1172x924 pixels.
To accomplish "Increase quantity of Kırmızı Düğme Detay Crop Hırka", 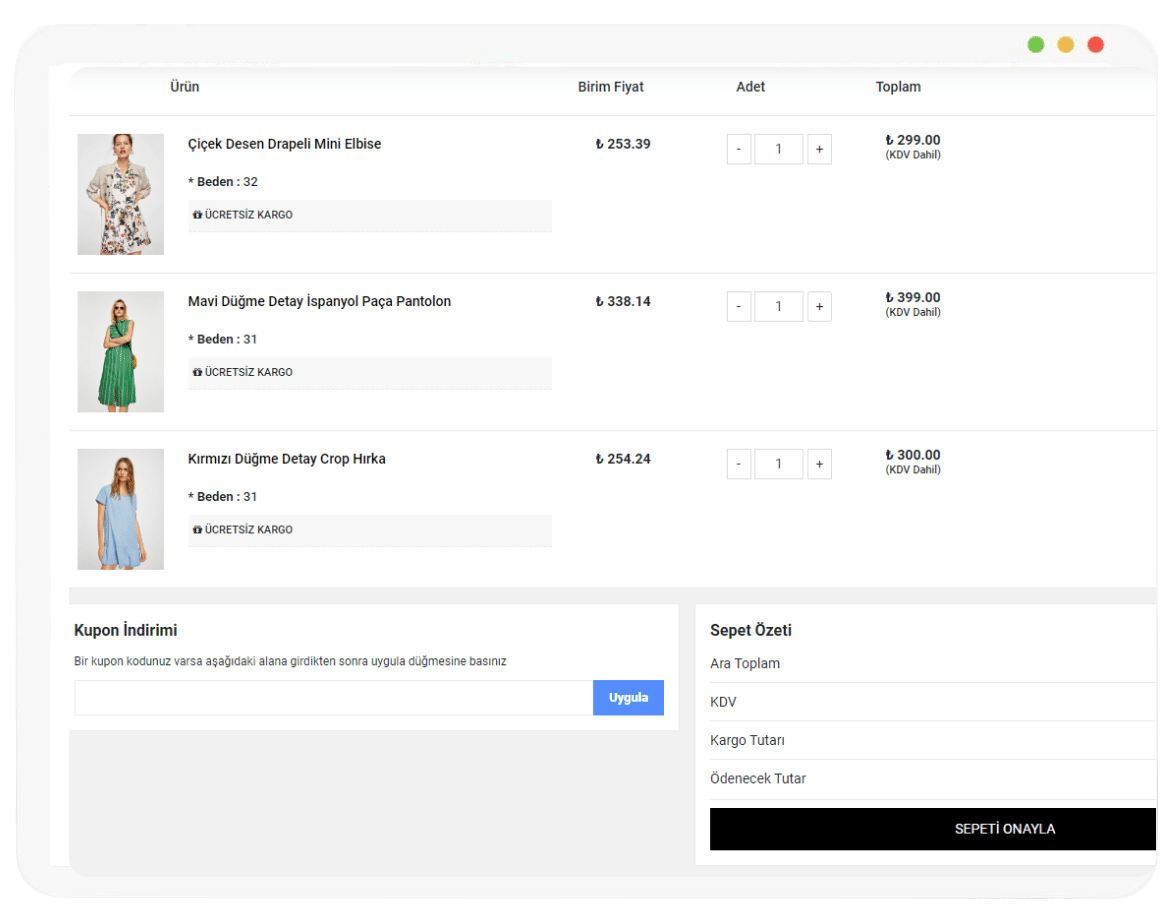I will (819, 464).
